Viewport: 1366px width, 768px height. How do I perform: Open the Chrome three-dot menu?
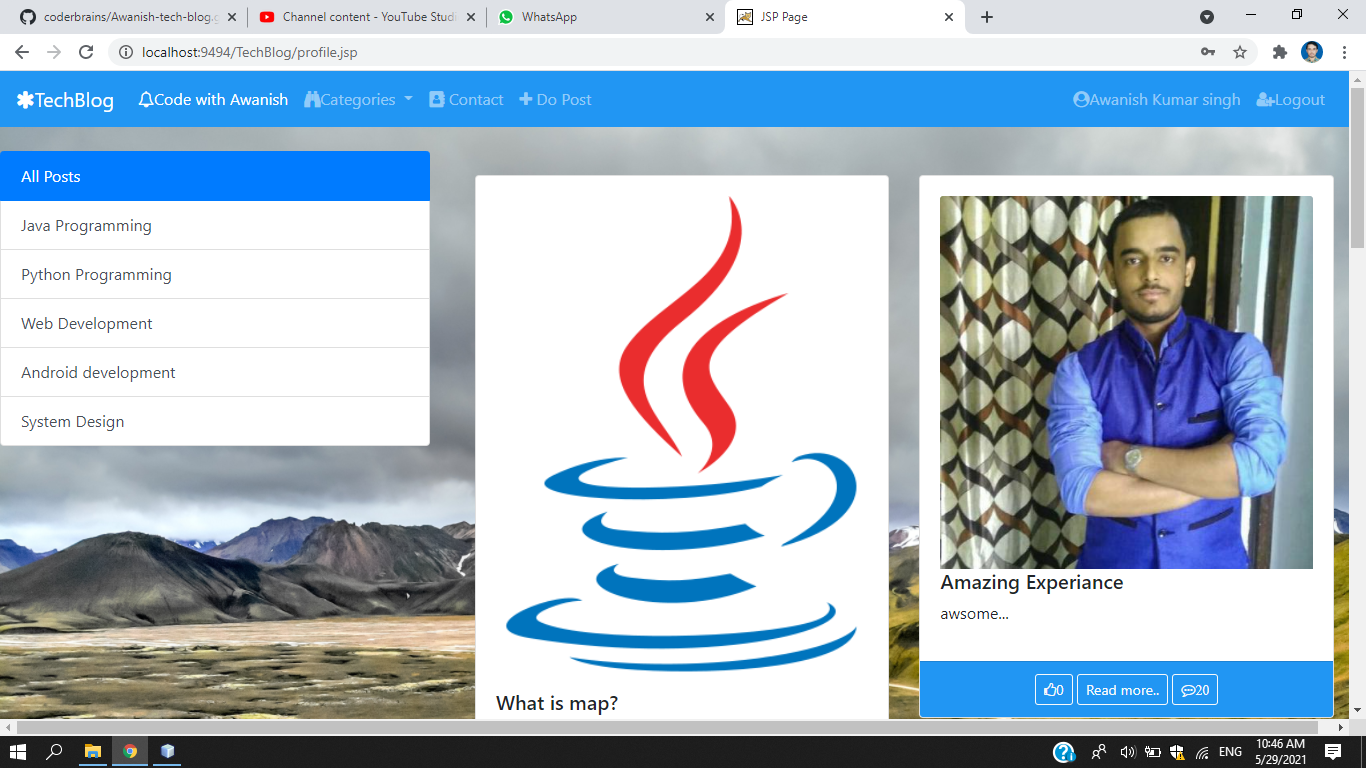click(x=1343, y=52)
